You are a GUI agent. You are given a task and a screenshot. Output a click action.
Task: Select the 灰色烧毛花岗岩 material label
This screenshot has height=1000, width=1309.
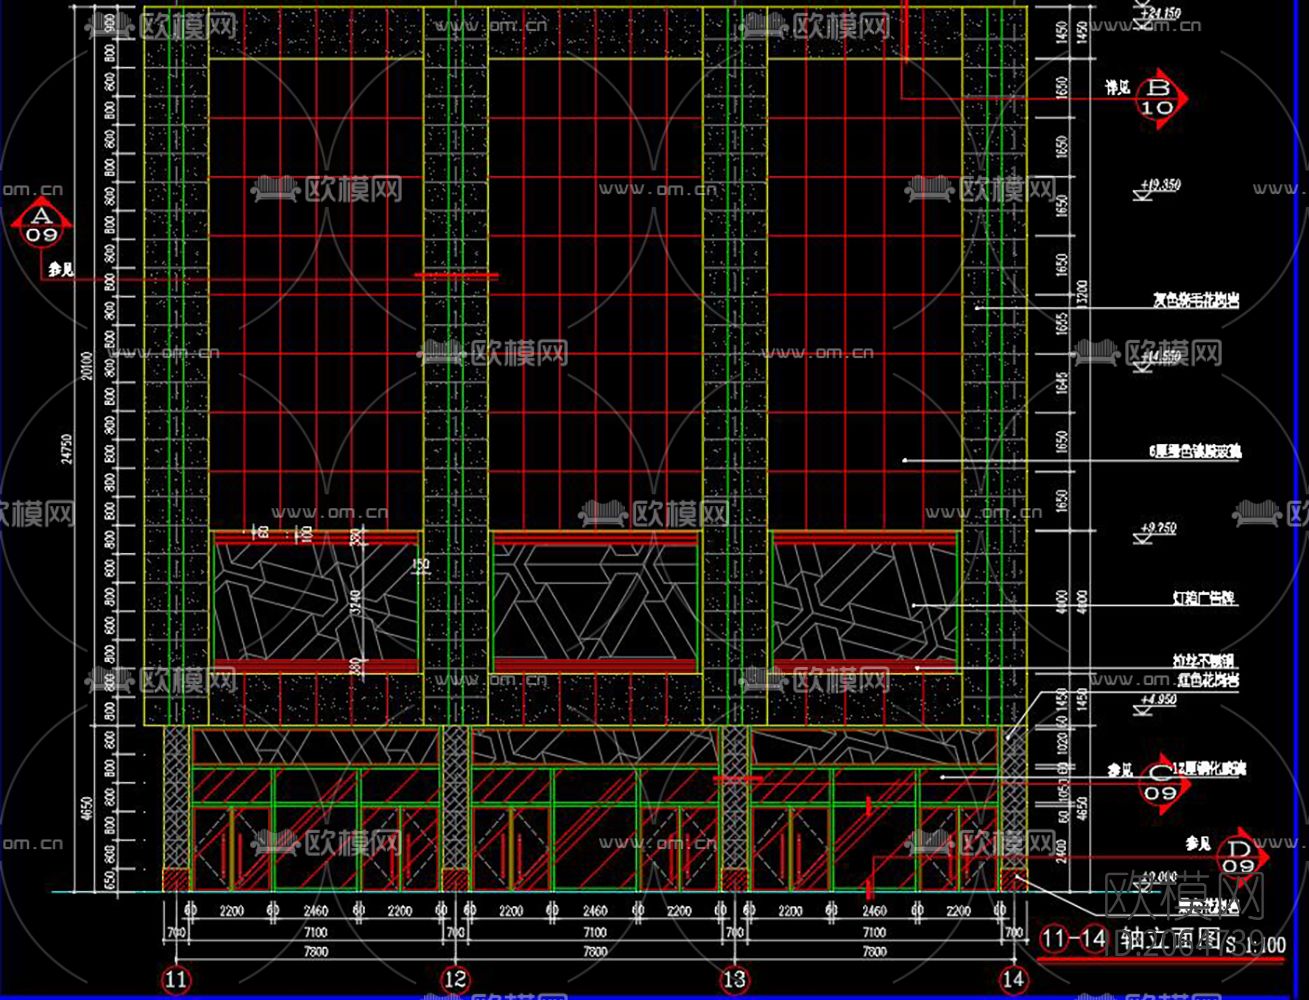(1196, 298)
